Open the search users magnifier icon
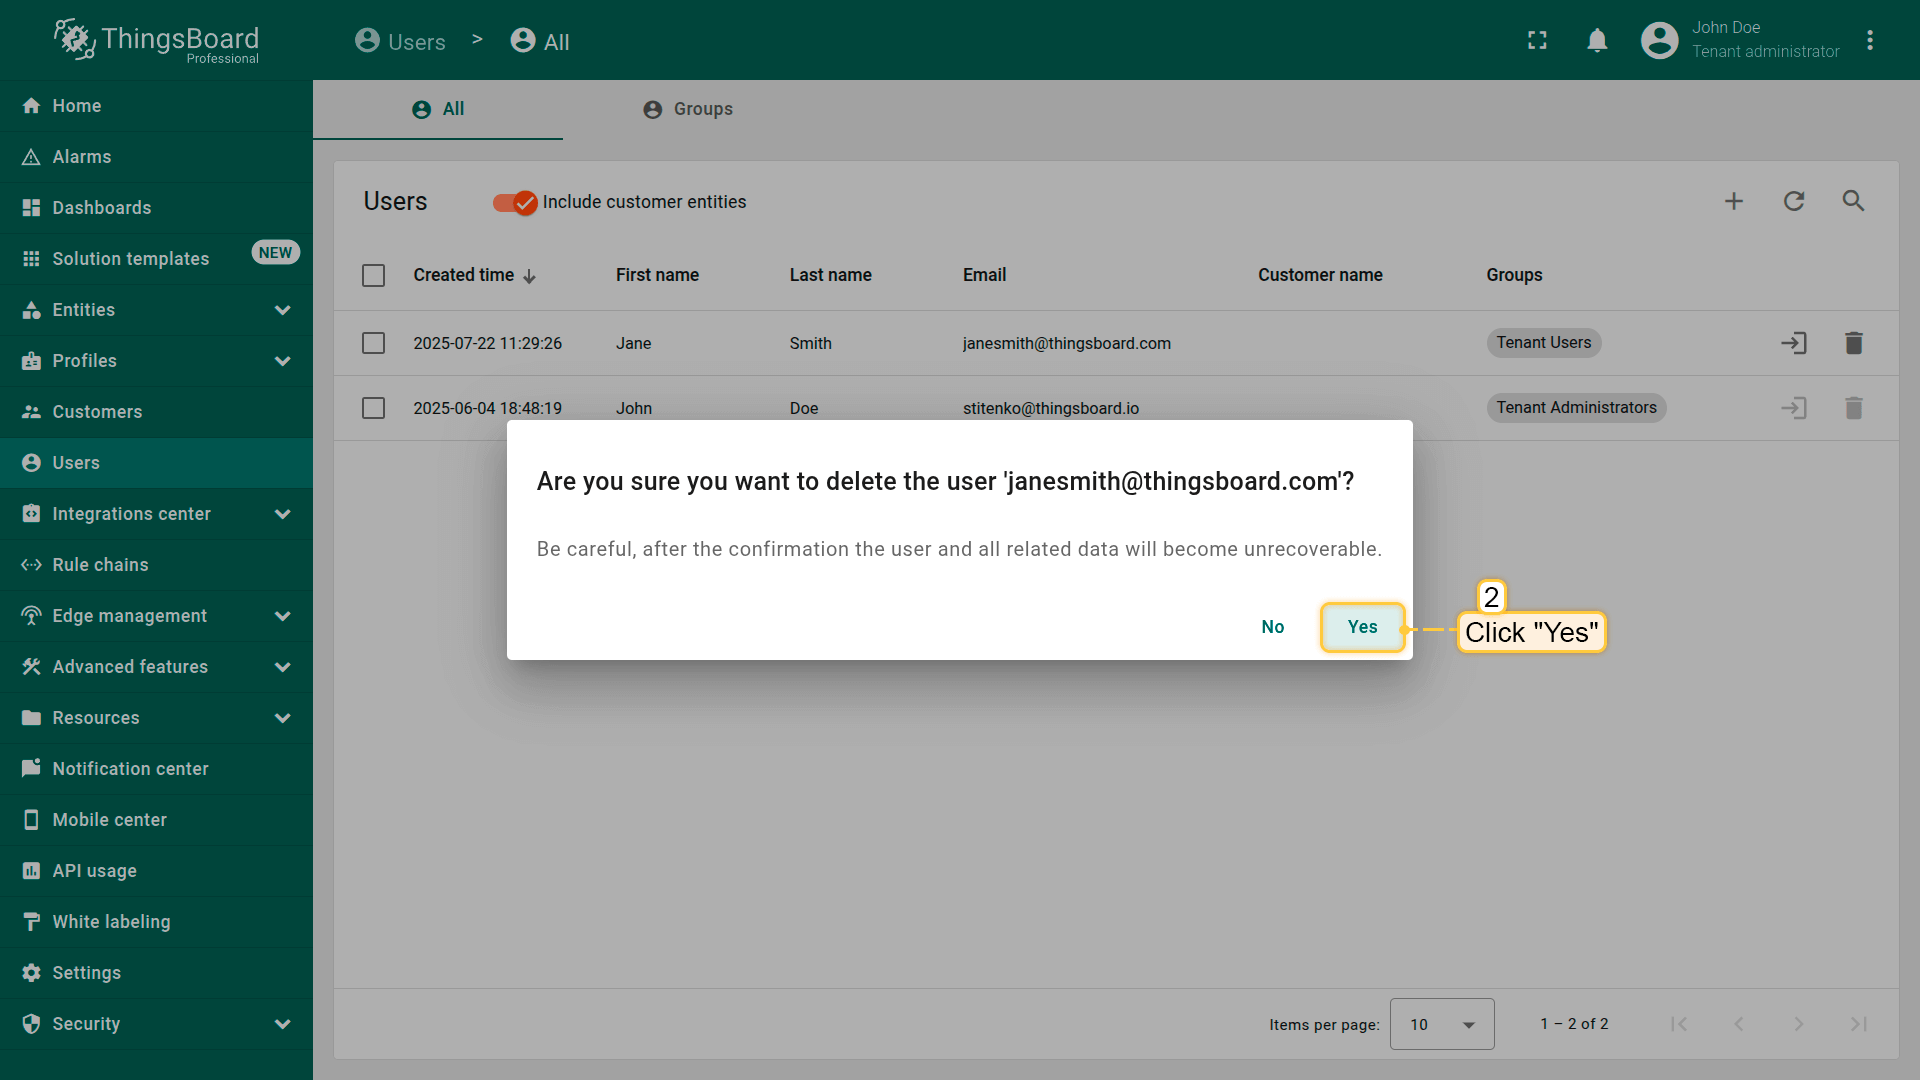The image size is (1920, 1080). (1853, 201)
